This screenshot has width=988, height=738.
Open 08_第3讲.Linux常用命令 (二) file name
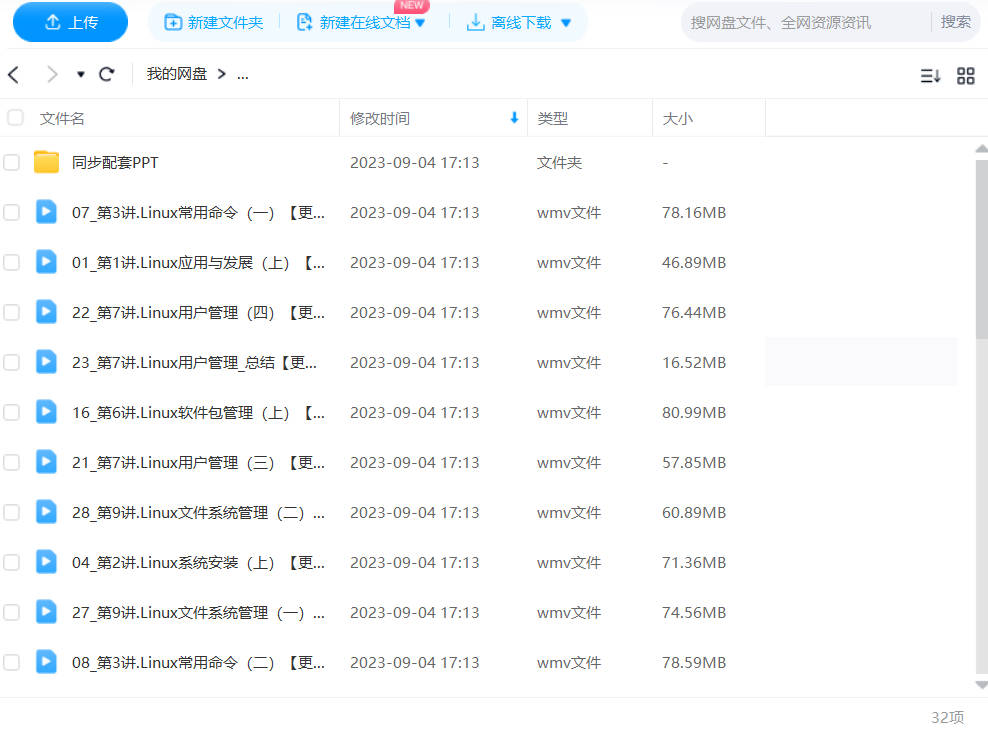198,662
